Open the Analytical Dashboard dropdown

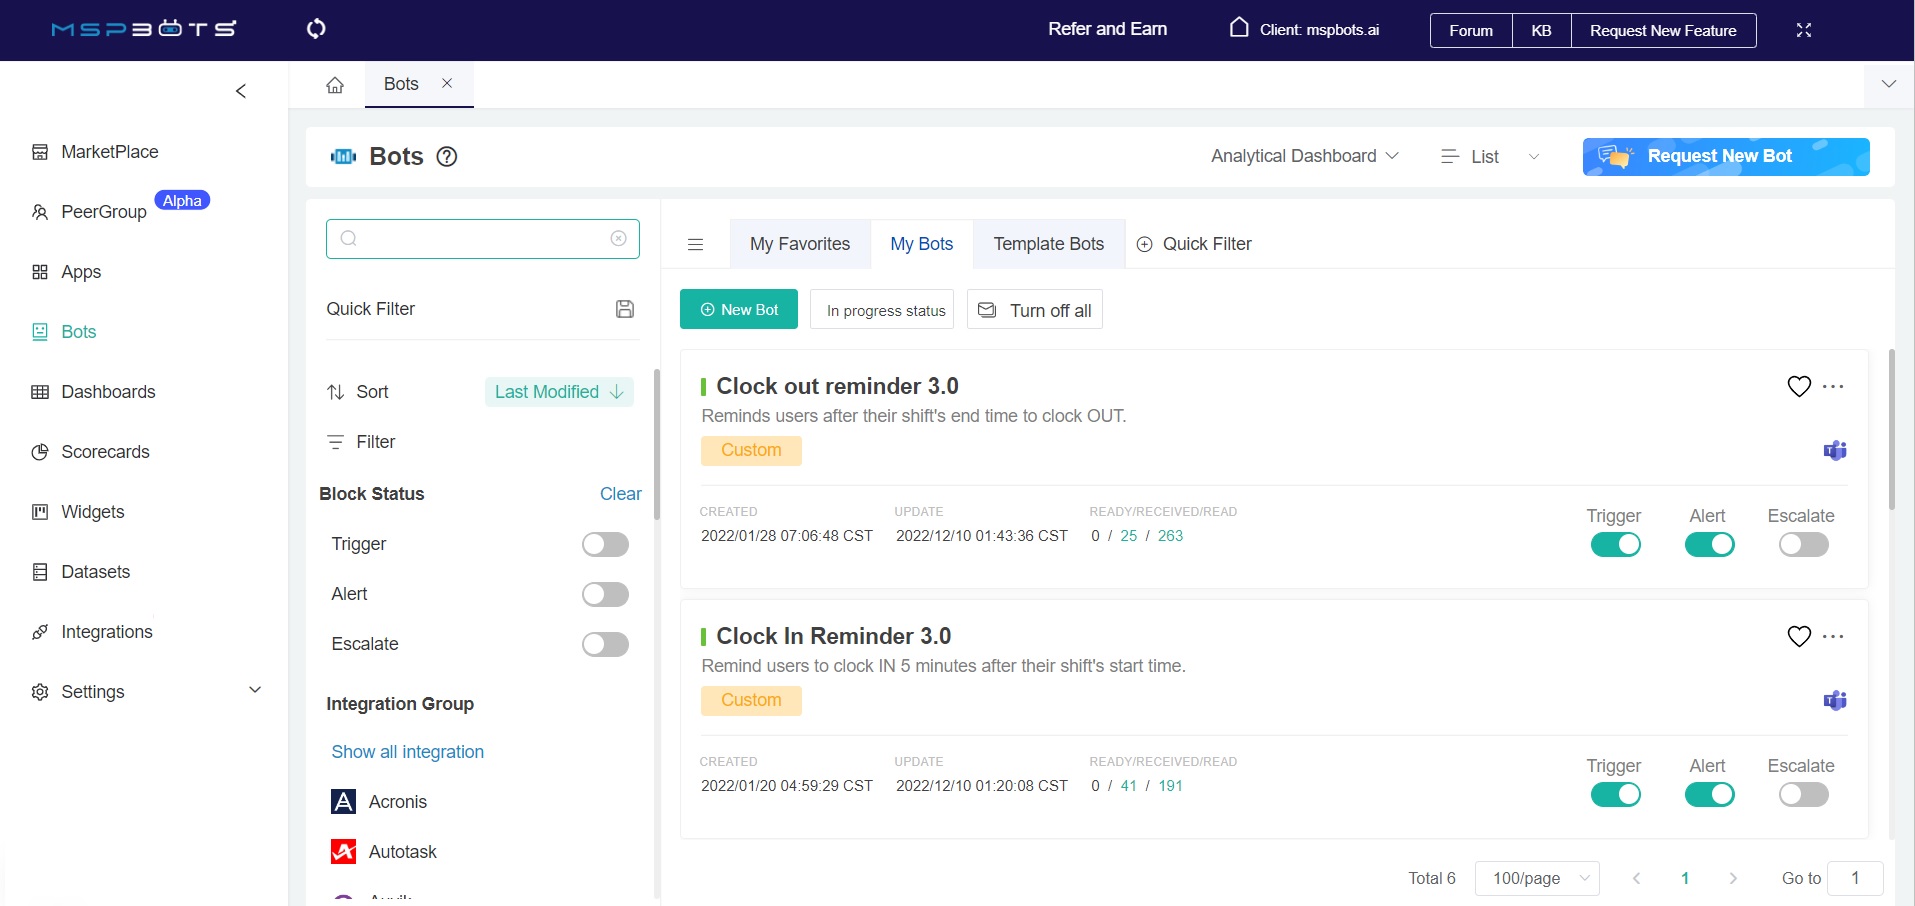1304,156
